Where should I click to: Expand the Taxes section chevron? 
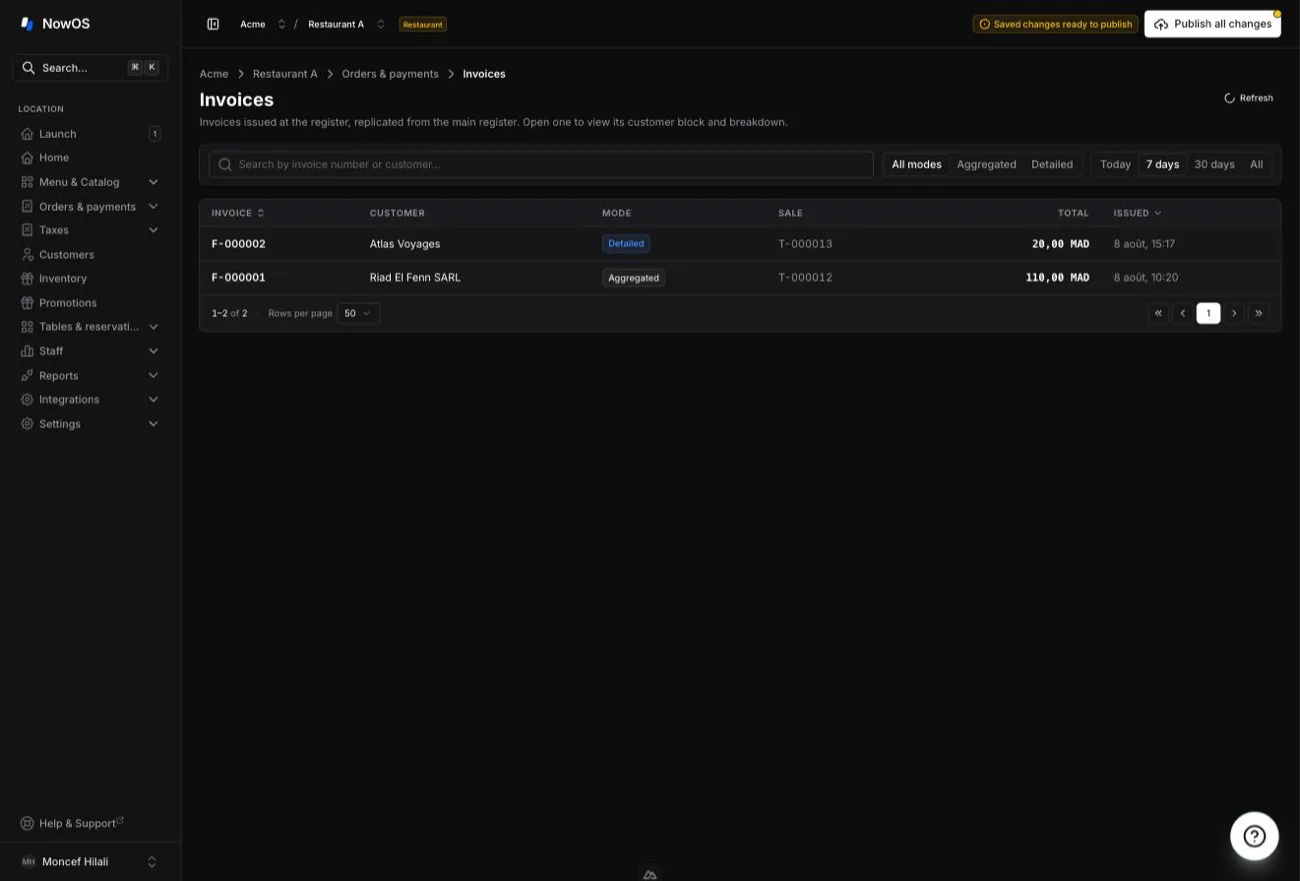tap(153, 230)
